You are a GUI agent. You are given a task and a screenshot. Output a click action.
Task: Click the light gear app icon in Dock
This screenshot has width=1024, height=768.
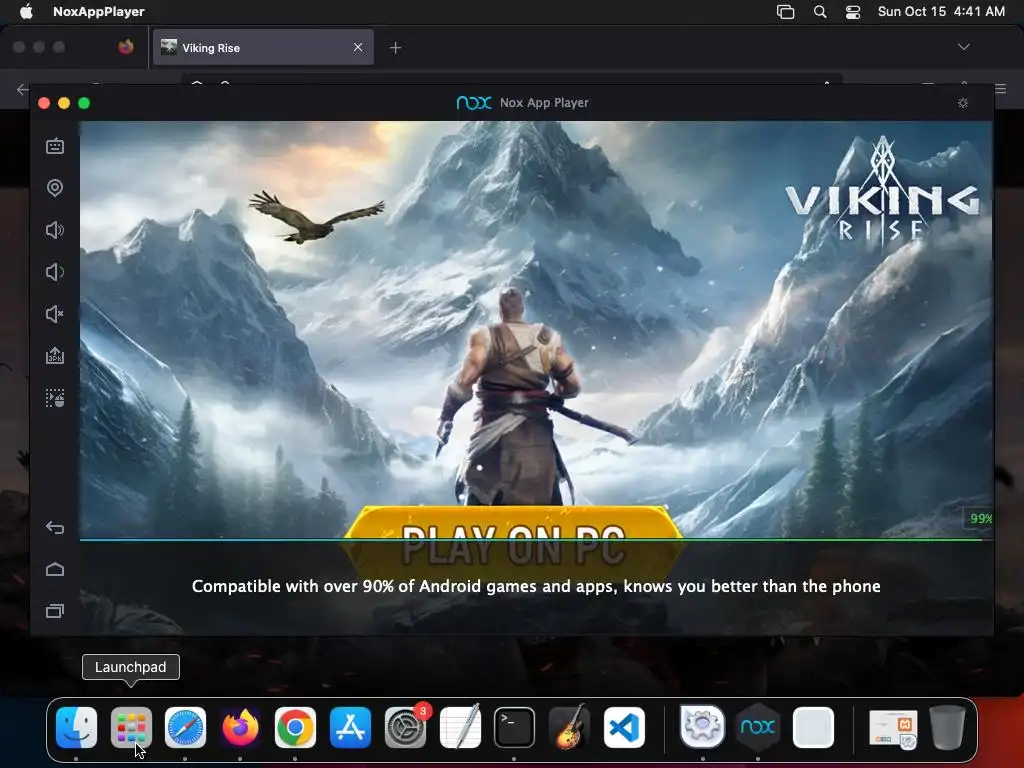click(703, 727)
